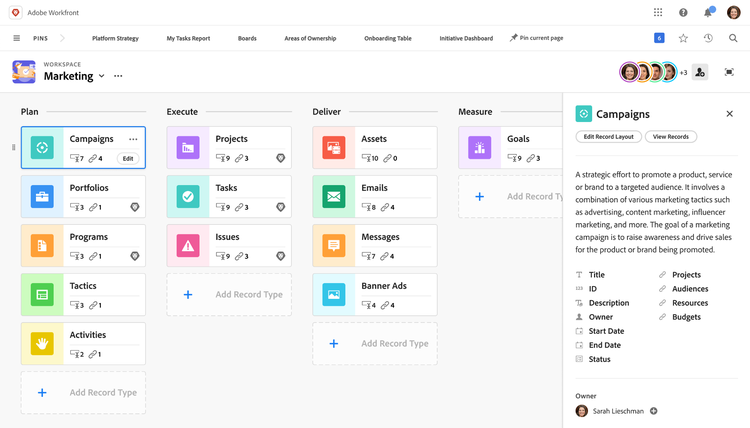Click the share workspace user icon
This screenshot has height=428, width=750.
[700, 72]
